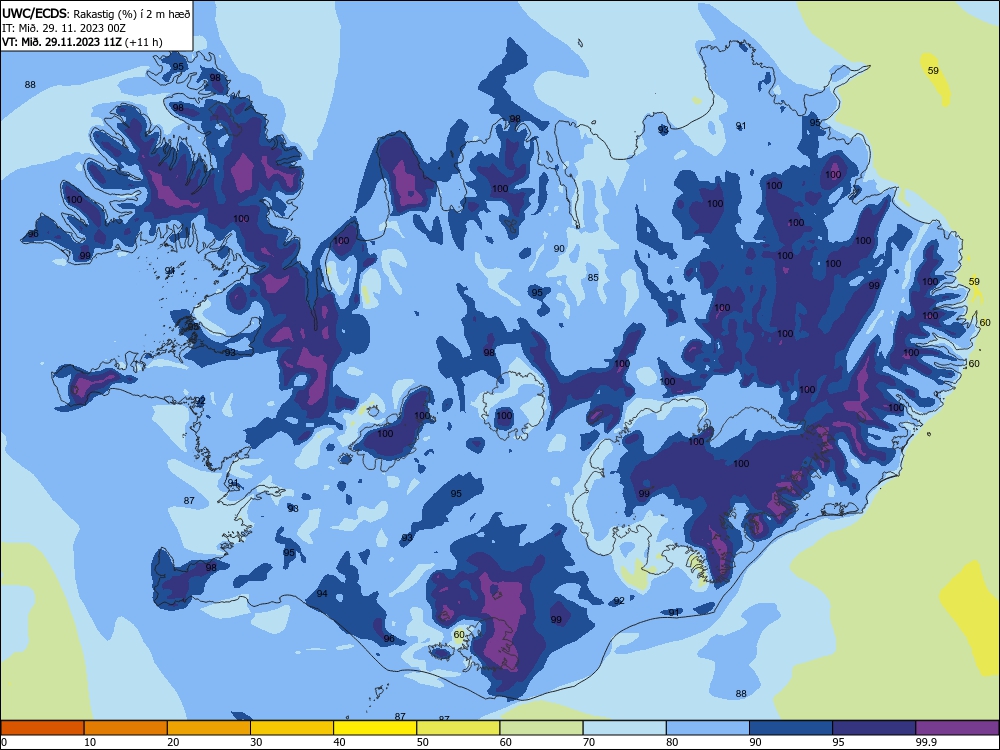Click the "70" legend tick label

[589, 742]
